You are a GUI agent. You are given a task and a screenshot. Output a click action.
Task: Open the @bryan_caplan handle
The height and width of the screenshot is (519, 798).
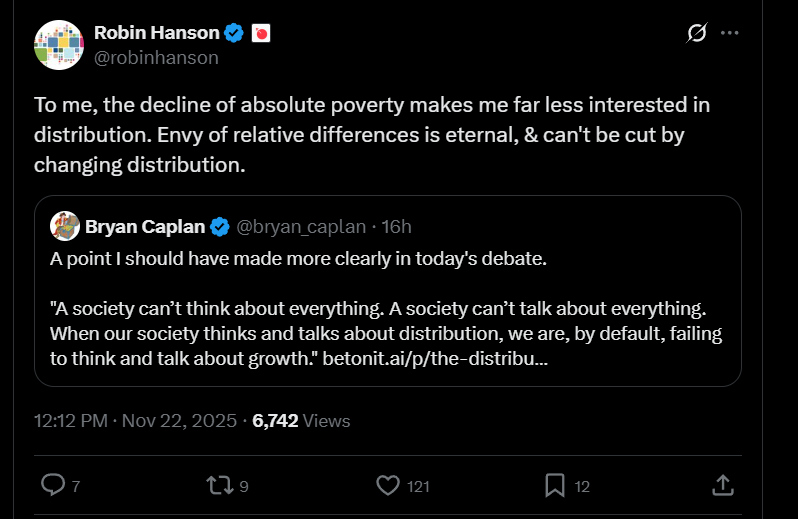(x=300, y=227)
